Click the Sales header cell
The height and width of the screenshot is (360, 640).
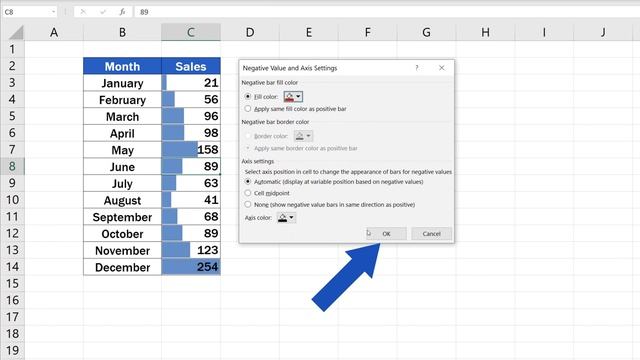(191, 66)
